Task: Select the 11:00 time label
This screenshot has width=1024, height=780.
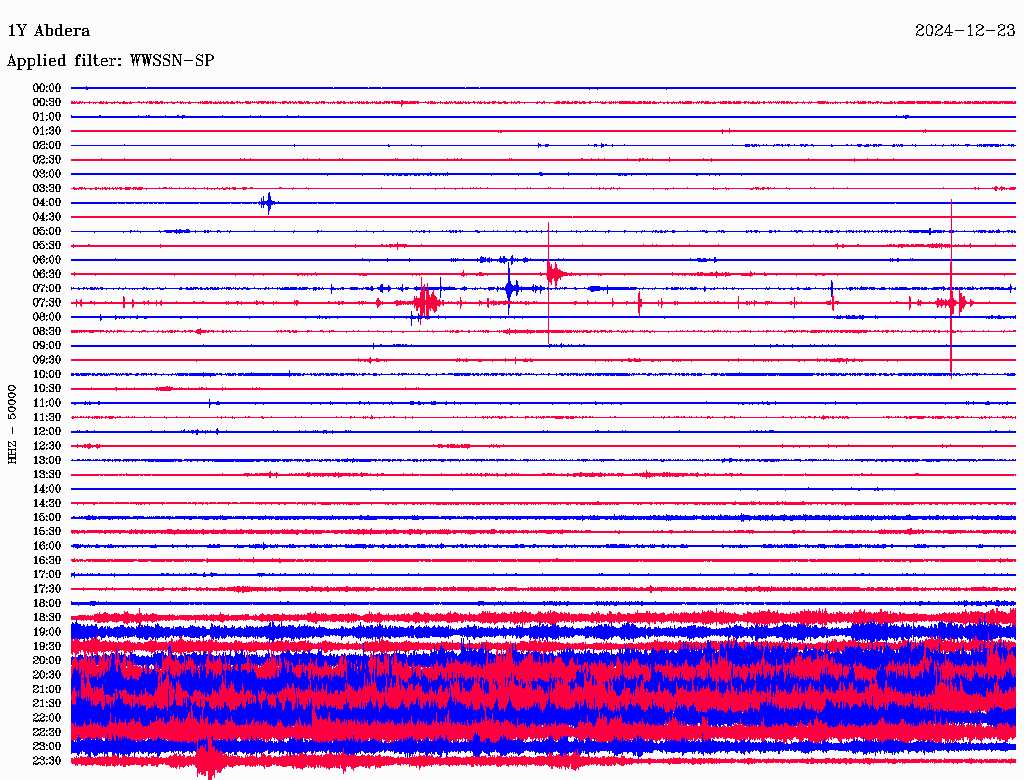Action: [x=47, y=403]
